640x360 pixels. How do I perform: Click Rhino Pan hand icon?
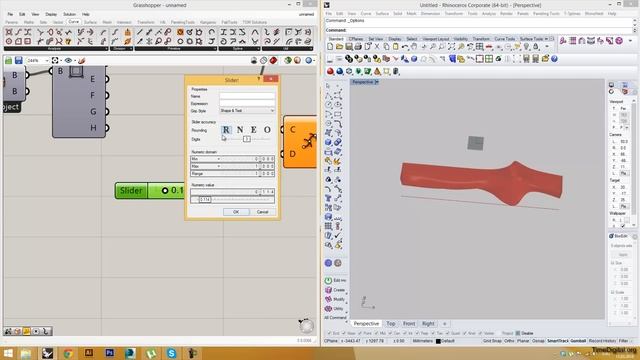tap(414, 47)
